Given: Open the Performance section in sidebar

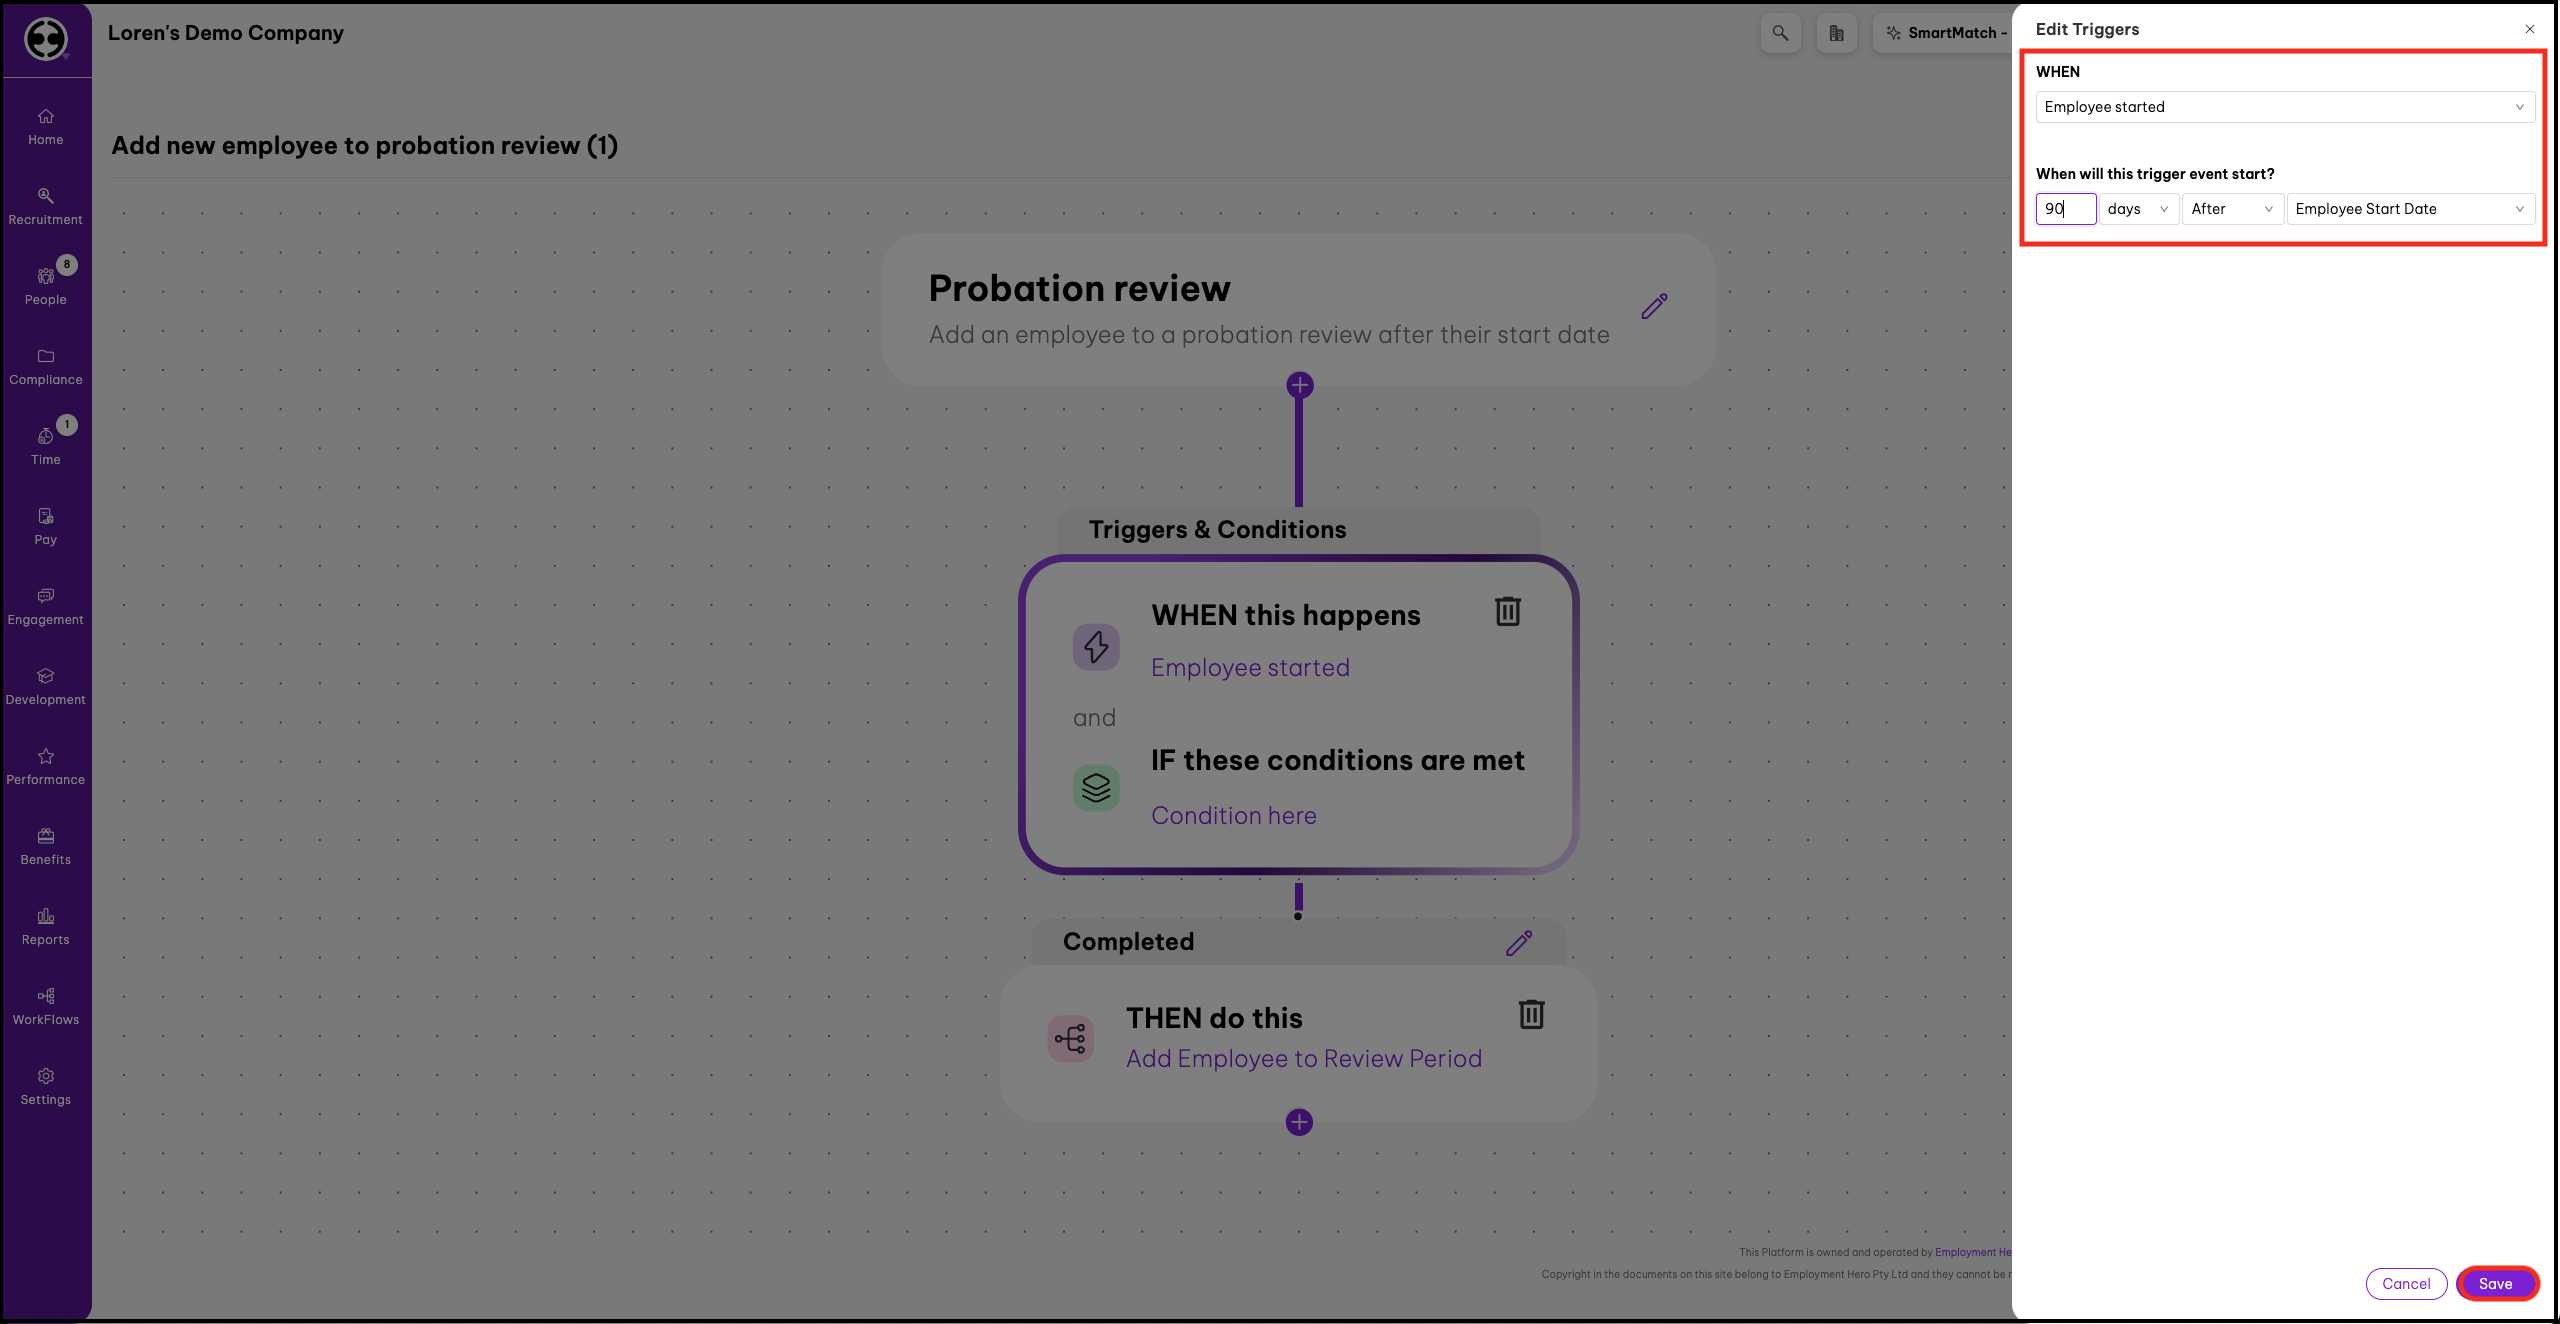Looking at the screenshot, I should [46, 766].
